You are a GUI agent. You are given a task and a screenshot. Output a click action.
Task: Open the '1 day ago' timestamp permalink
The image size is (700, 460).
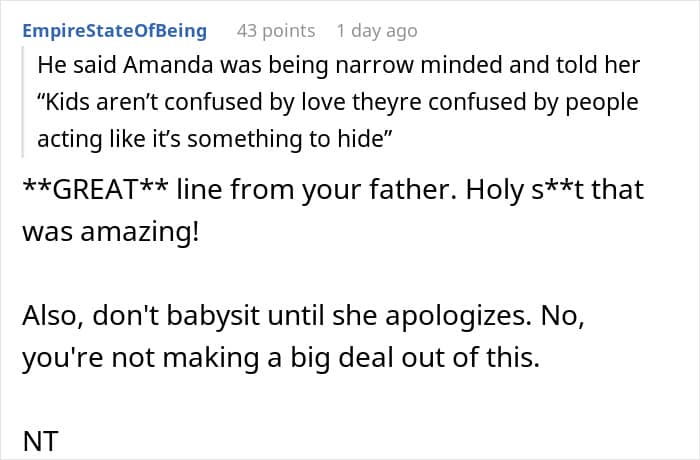click(x=377, y=31)
